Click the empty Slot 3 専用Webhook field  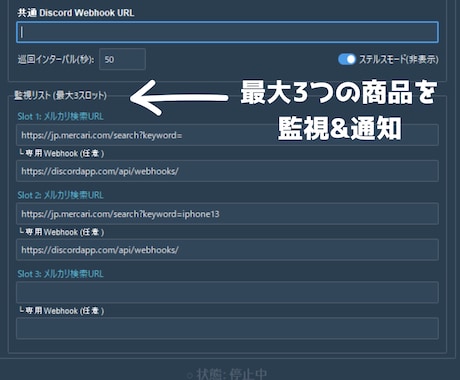[227, 328]
